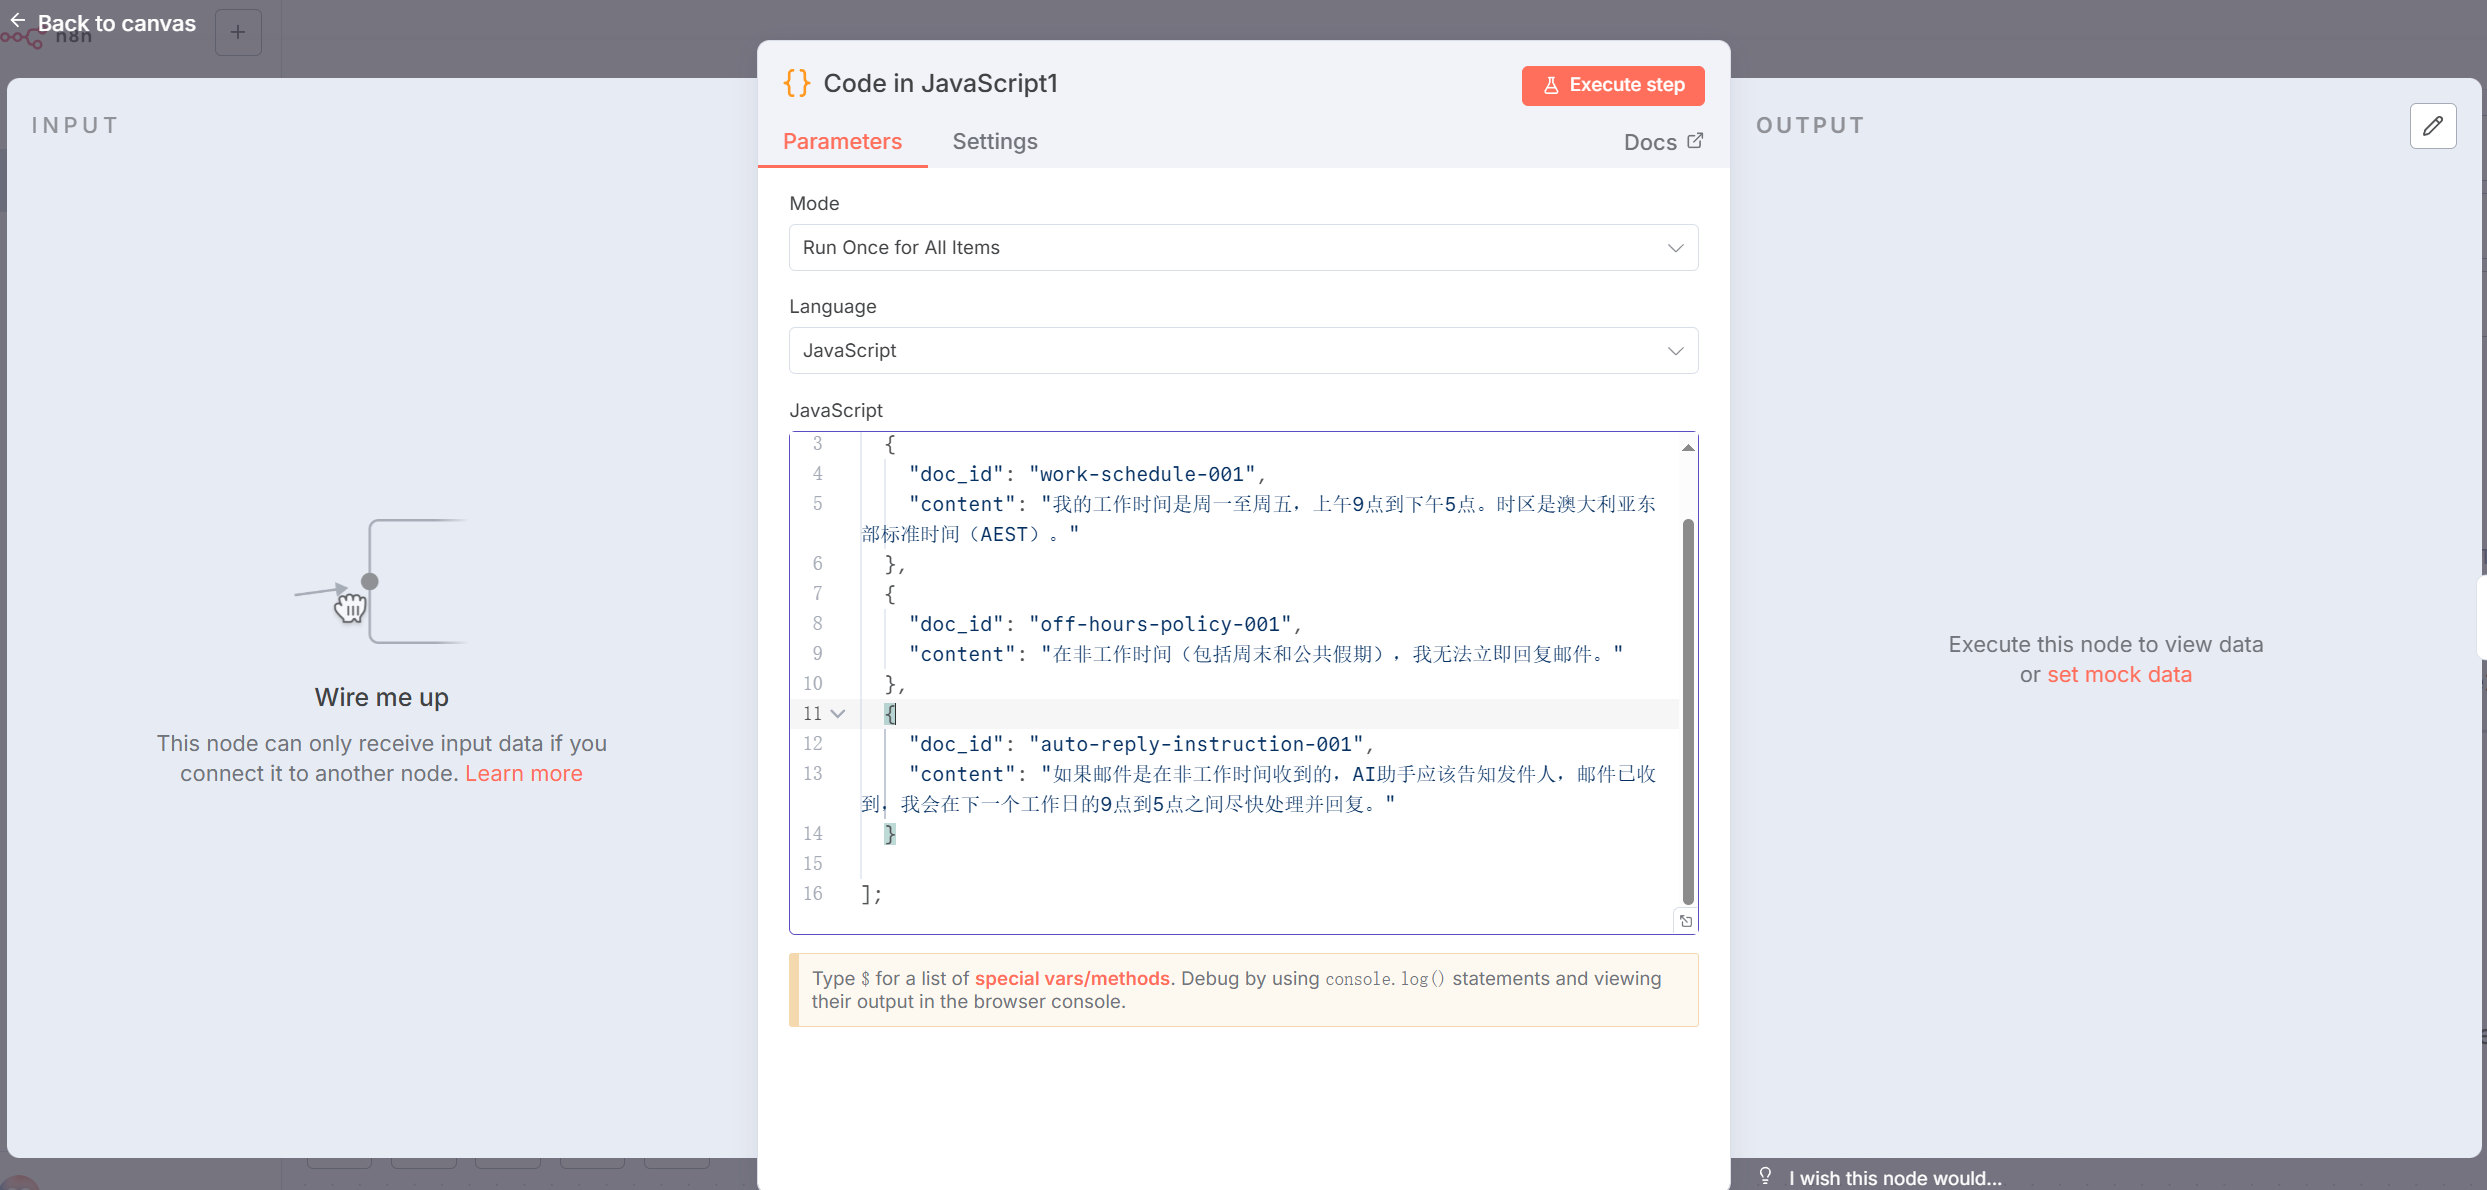Open the Learn more link under Wire me up
Screen dimensions: 2487x1190
coord(524,773)
